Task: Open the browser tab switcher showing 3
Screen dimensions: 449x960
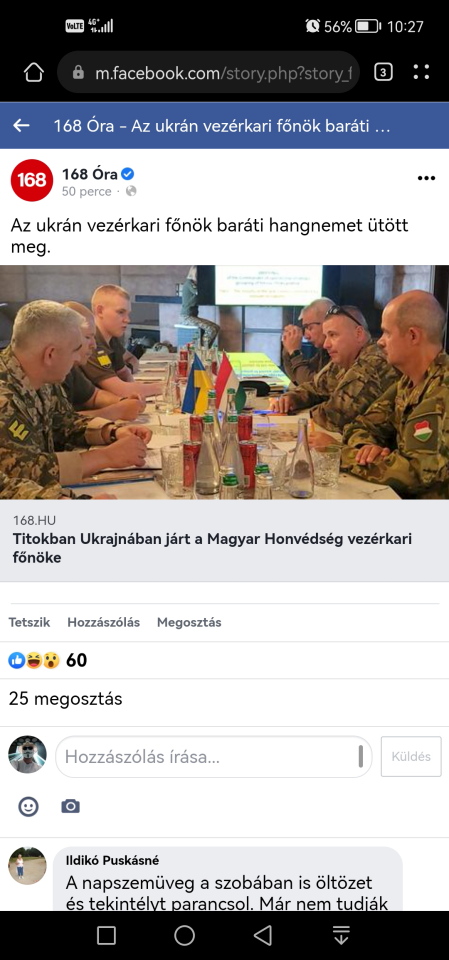Action: click(x=383, y=73)
